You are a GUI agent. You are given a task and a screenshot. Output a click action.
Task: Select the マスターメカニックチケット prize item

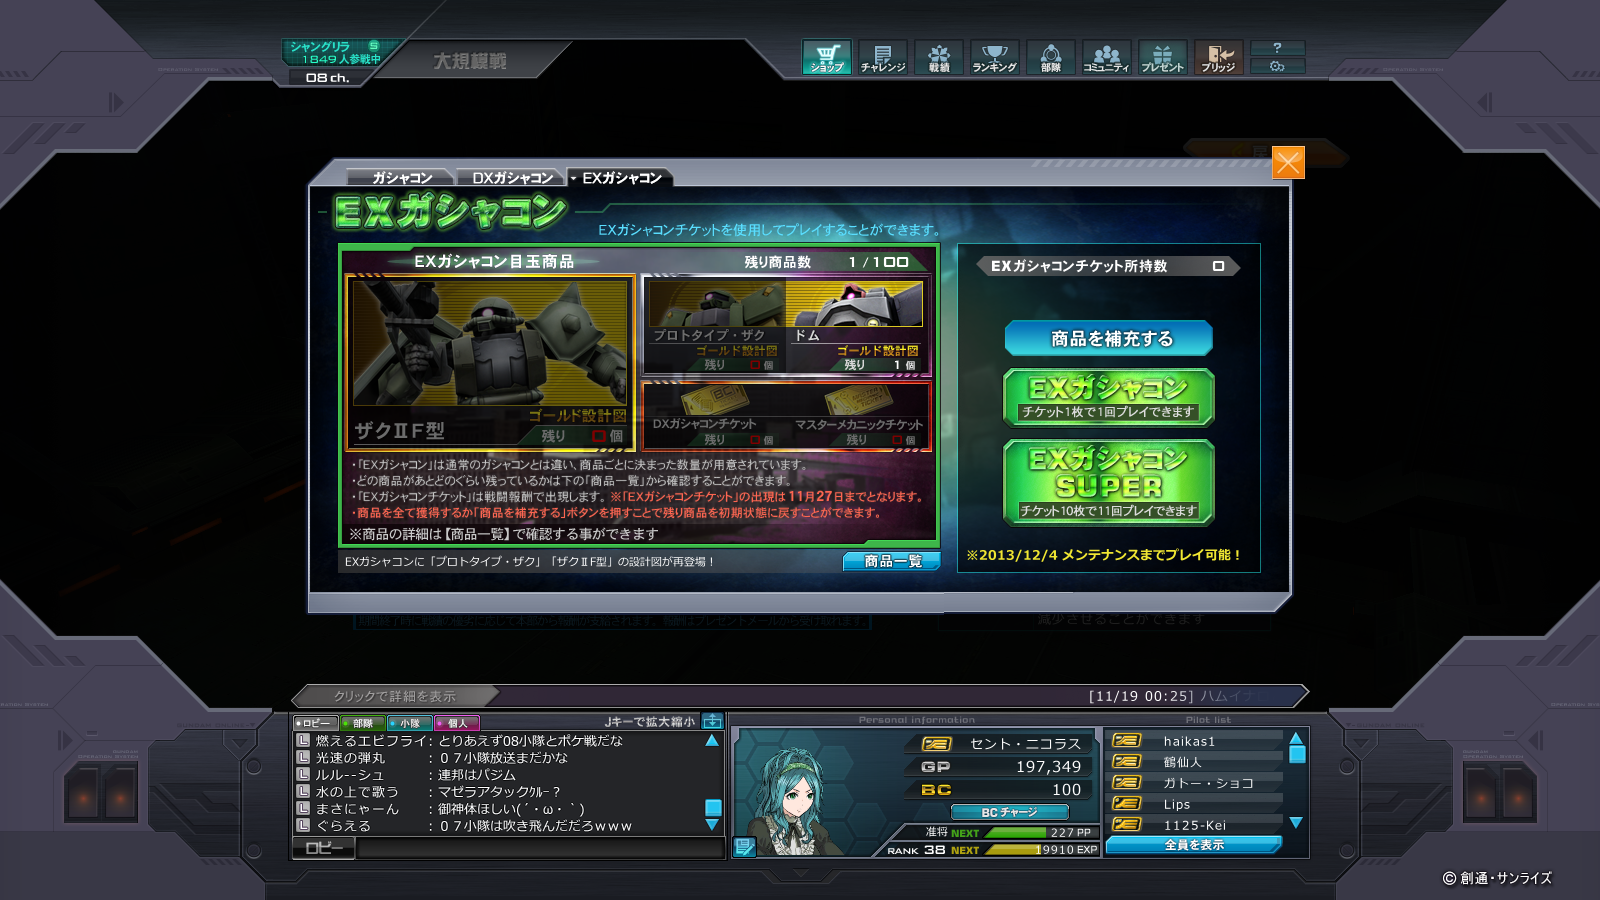[x=857, y=415]
